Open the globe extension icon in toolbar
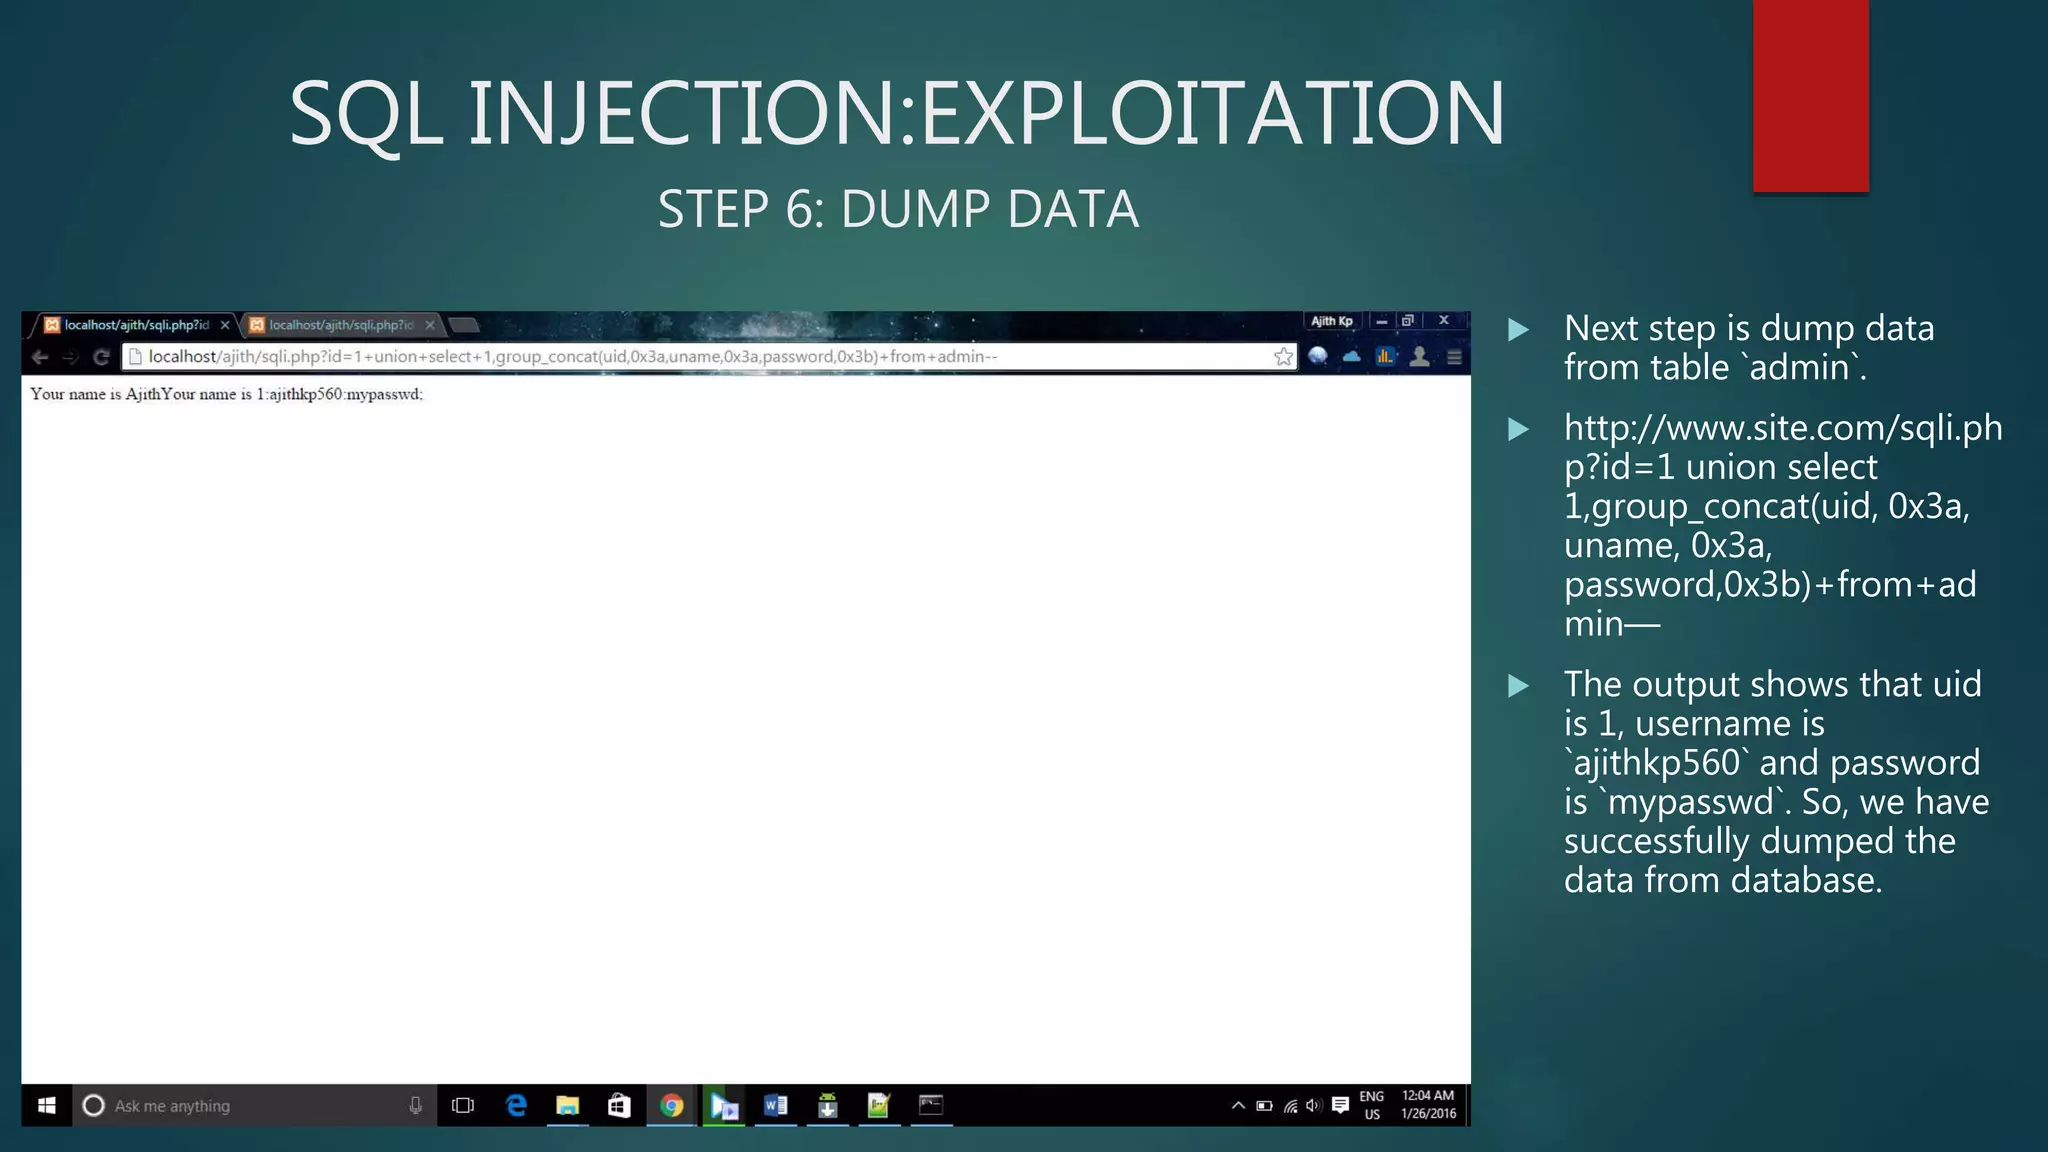Screen dimensions: 2048x1152 (x=1318, y=356)
